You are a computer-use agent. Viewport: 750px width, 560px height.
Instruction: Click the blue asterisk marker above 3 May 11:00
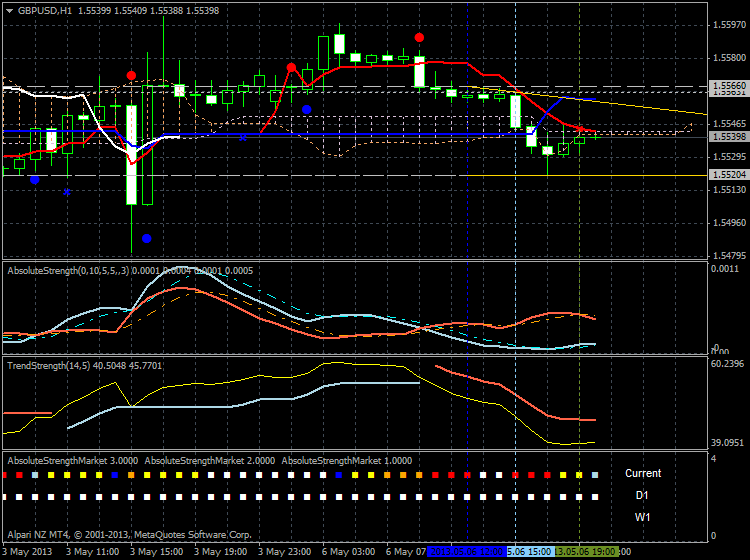click(67, 192)
